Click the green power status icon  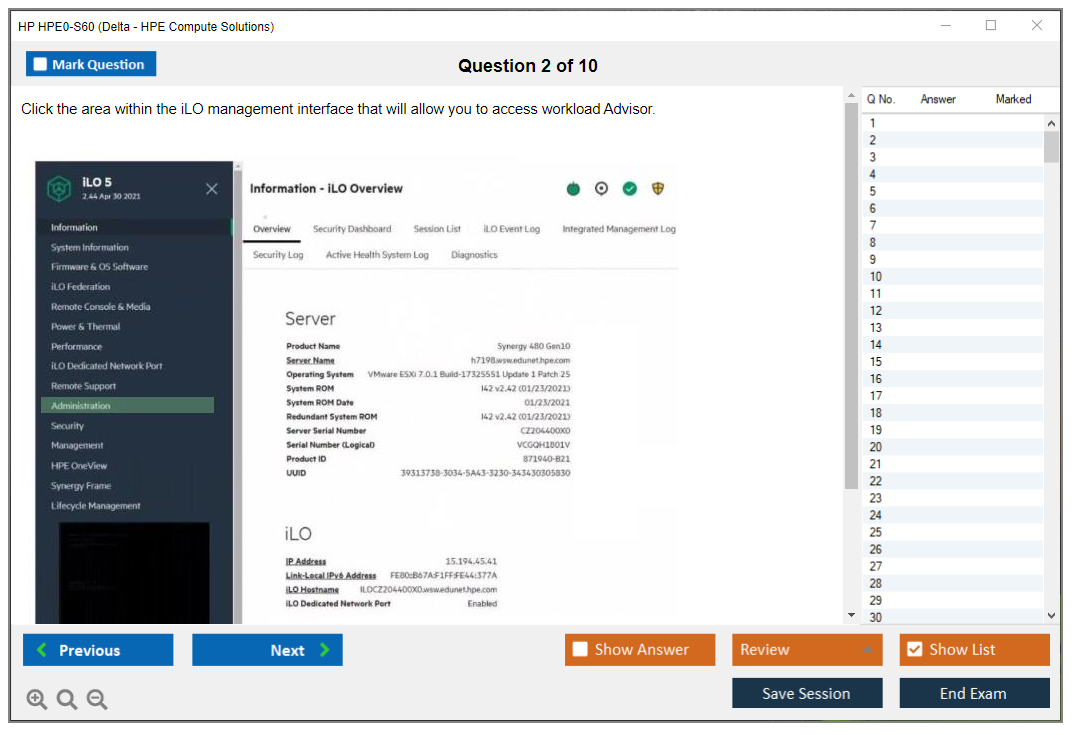coord(573,188)
